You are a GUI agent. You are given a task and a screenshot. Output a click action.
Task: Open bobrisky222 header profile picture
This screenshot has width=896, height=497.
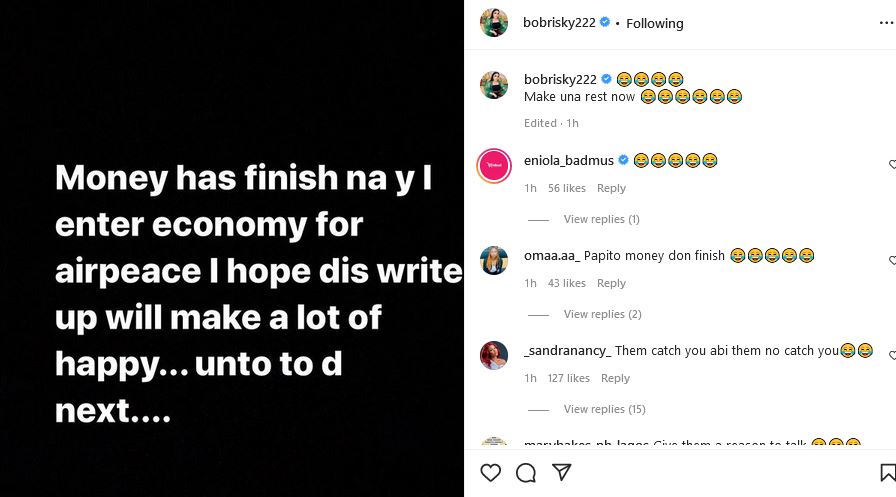494,23
